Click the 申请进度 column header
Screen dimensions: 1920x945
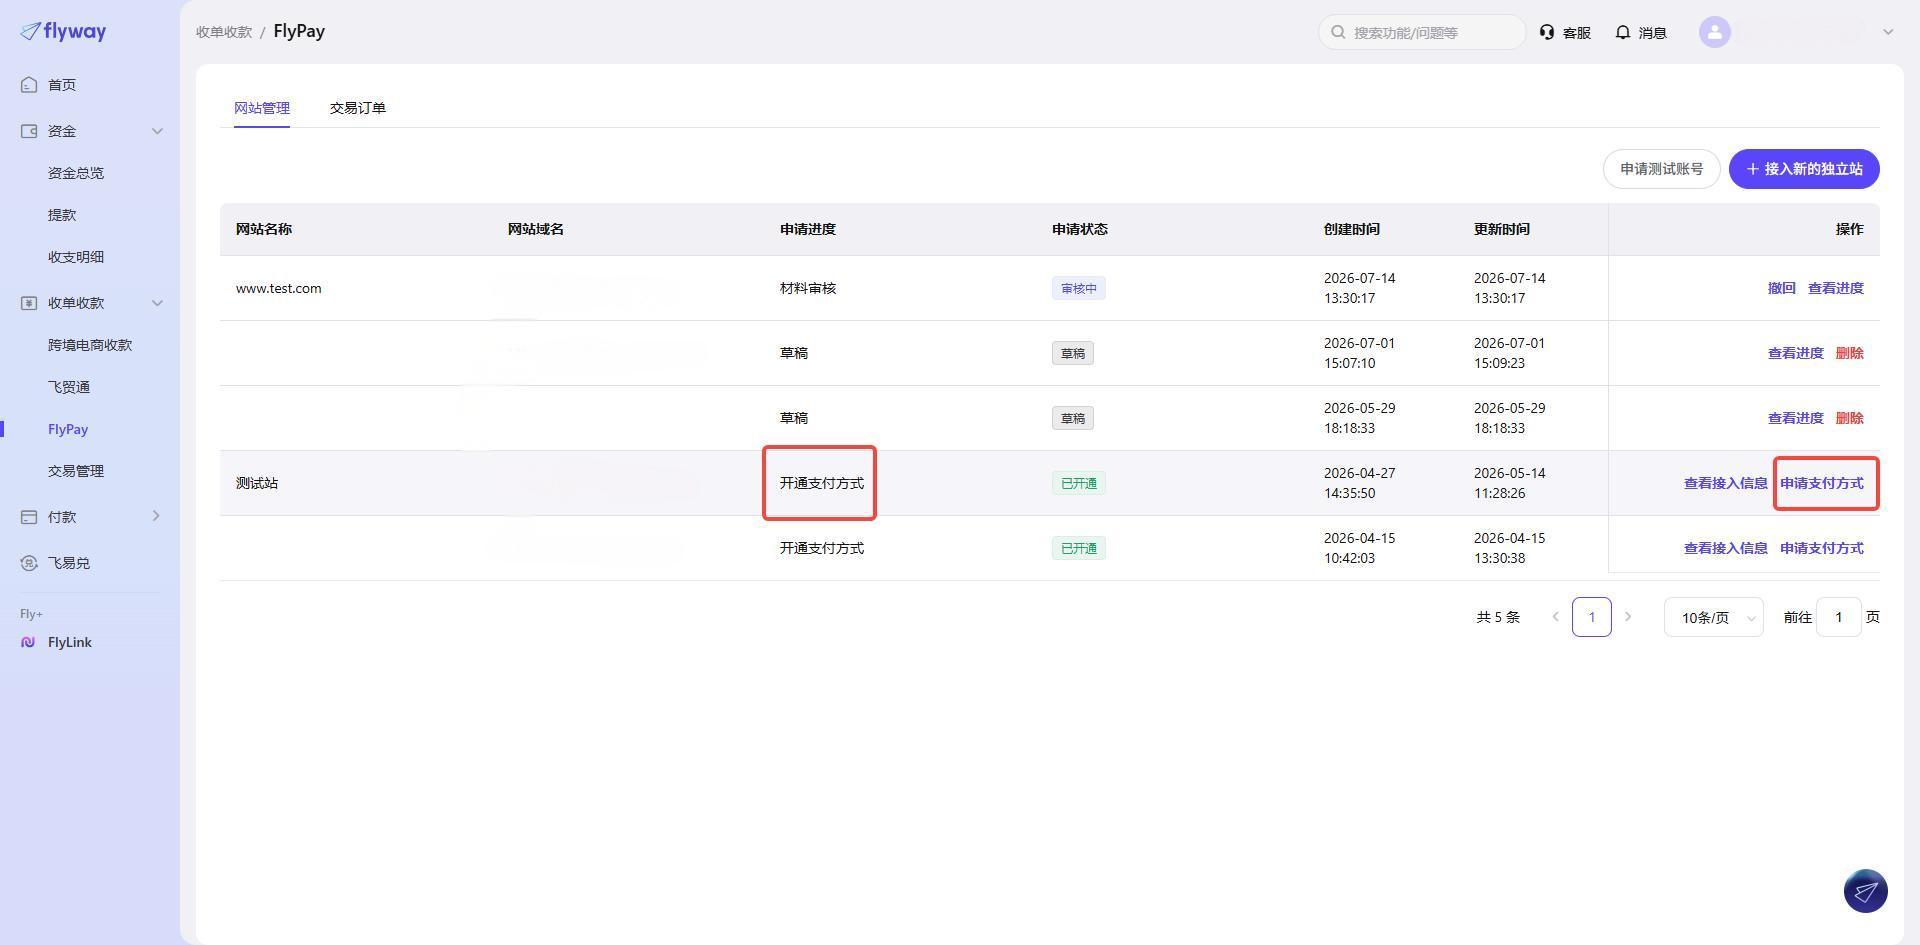(x=808, y=229)
